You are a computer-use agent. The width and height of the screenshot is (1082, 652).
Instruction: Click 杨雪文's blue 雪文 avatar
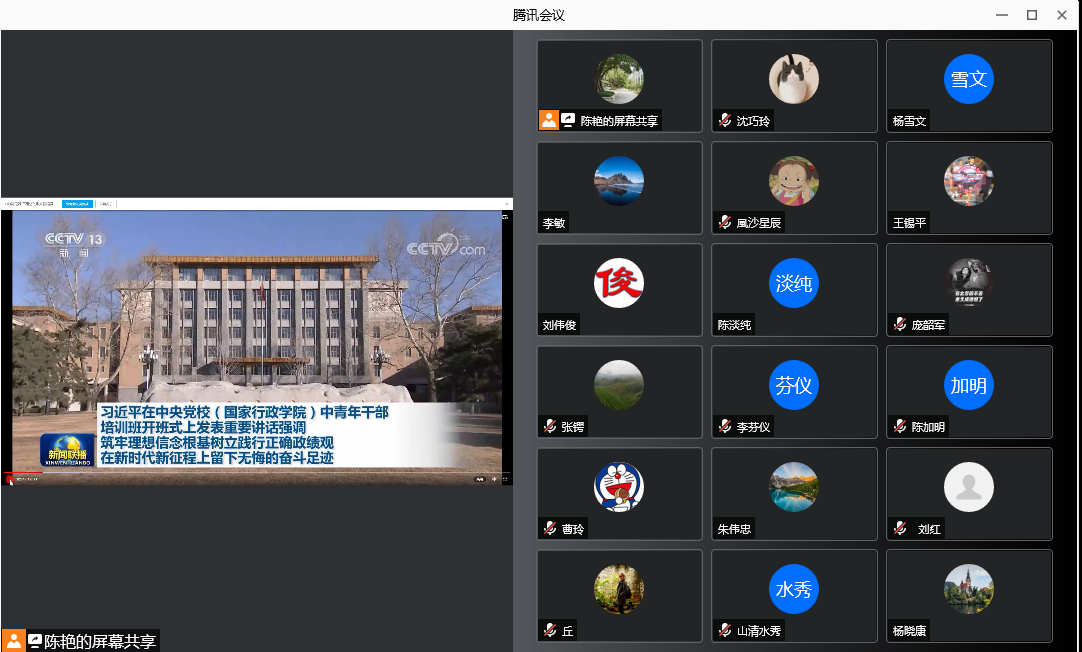[969, 79]
